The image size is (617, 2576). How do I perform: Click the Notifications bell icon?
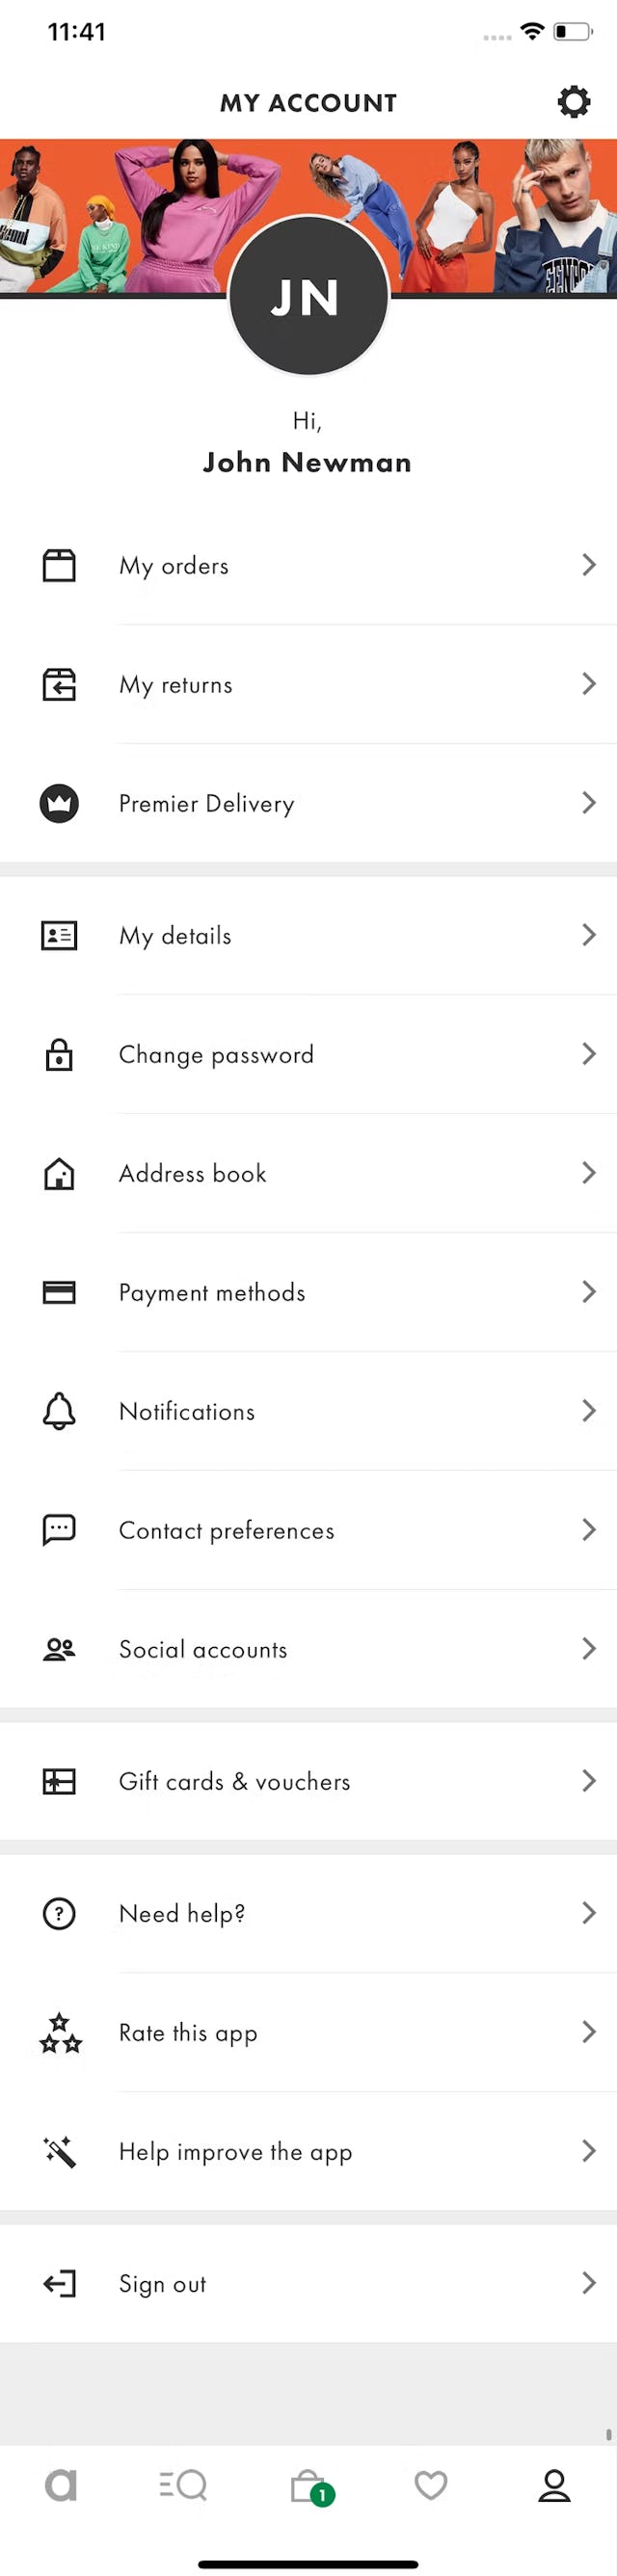[59, 1411]
